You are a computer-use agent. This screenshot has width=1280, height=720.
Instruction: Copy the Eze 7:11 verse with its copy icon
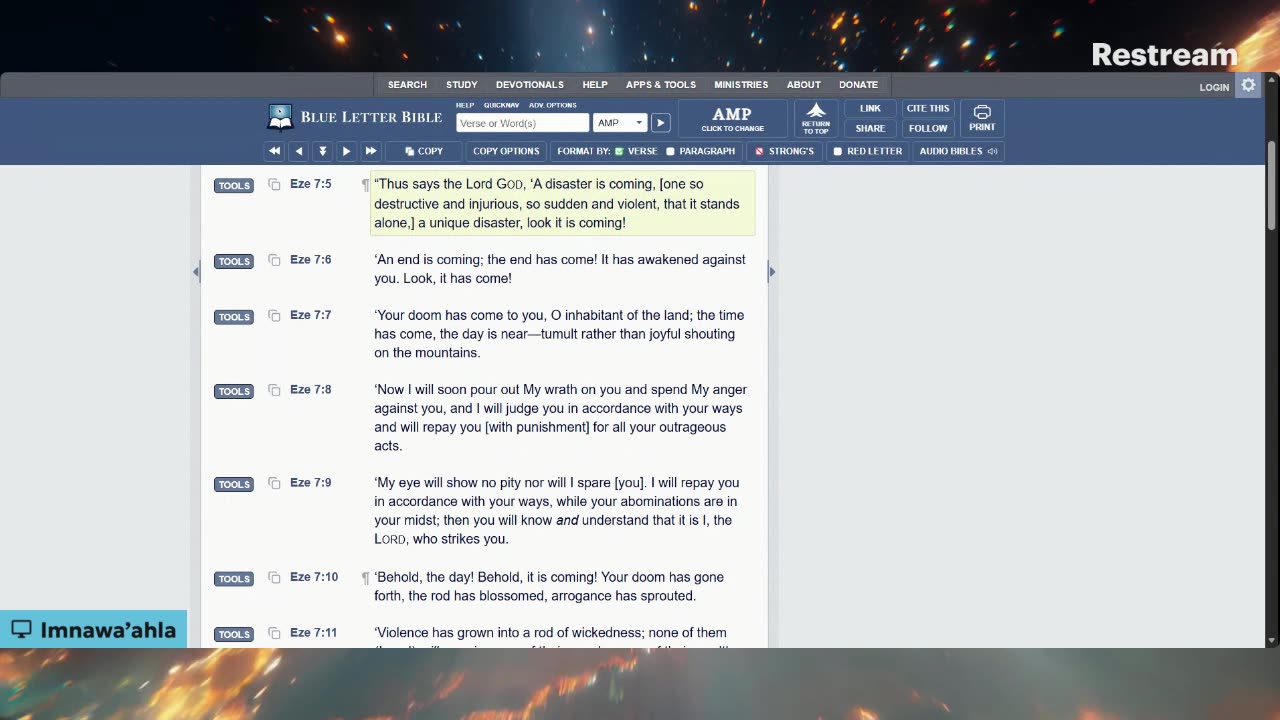[274, 633]
